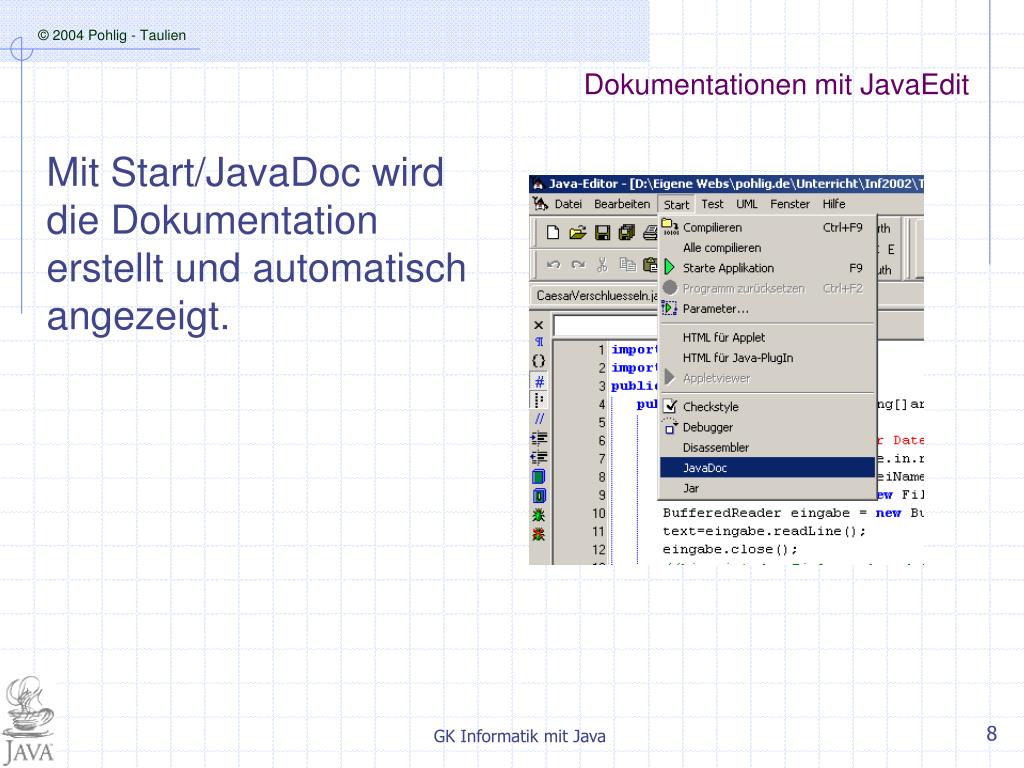Click line number 5 in the gutter

[601, 423]
